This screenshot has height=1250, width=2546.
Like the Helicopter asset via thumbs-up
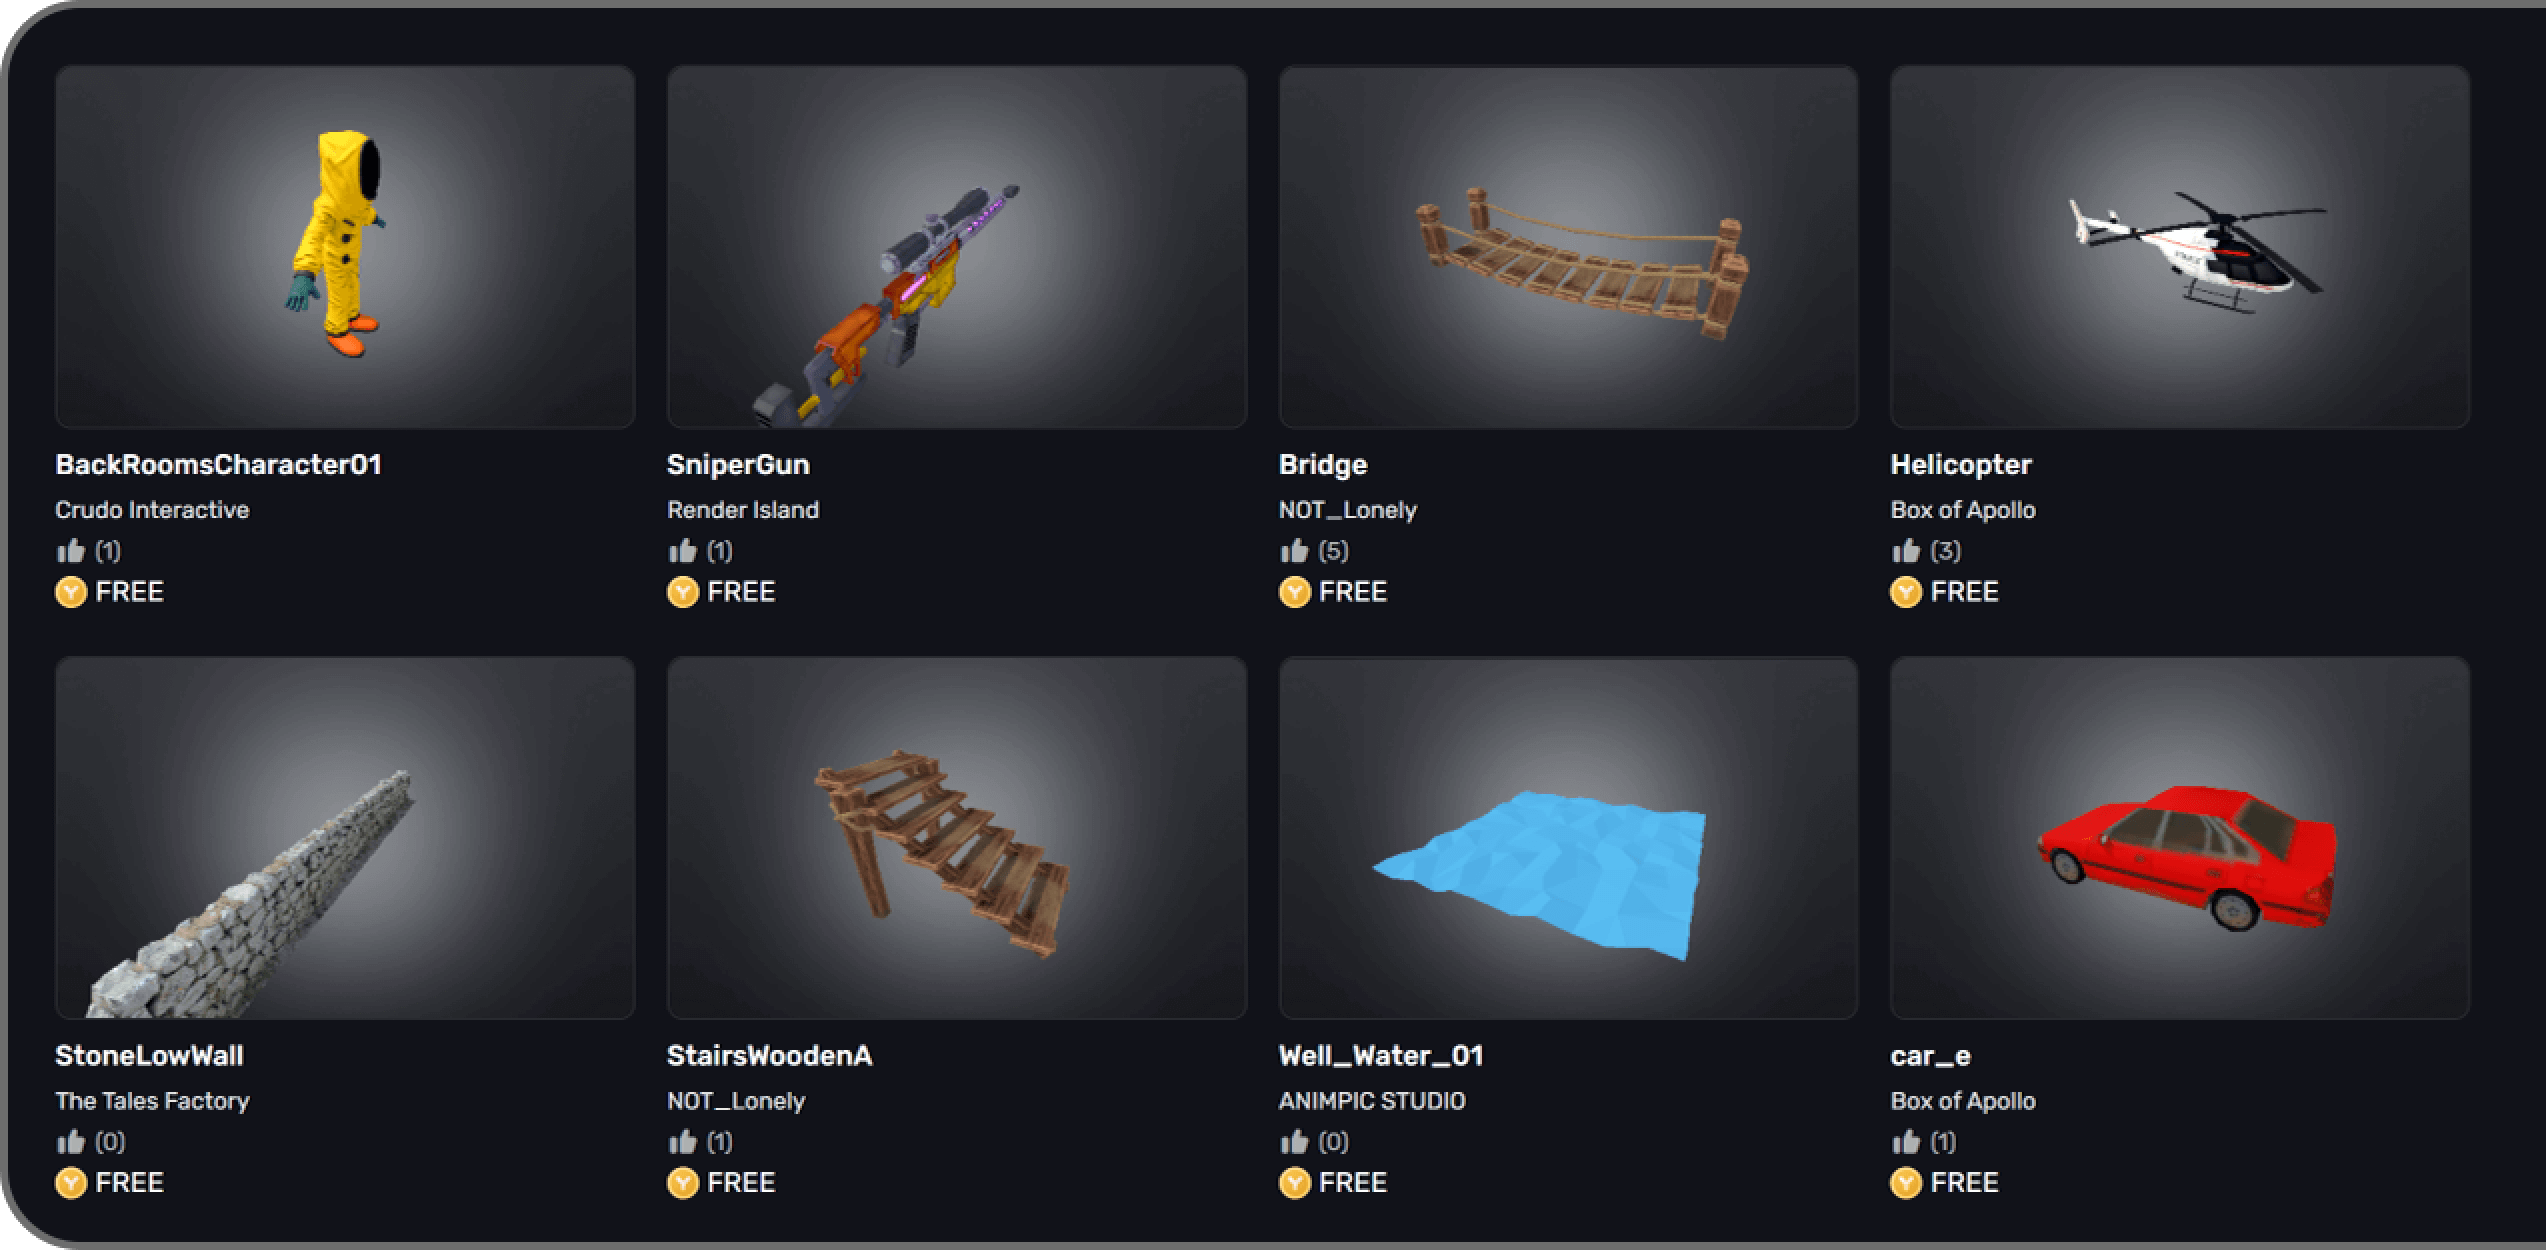point(1906,550)
